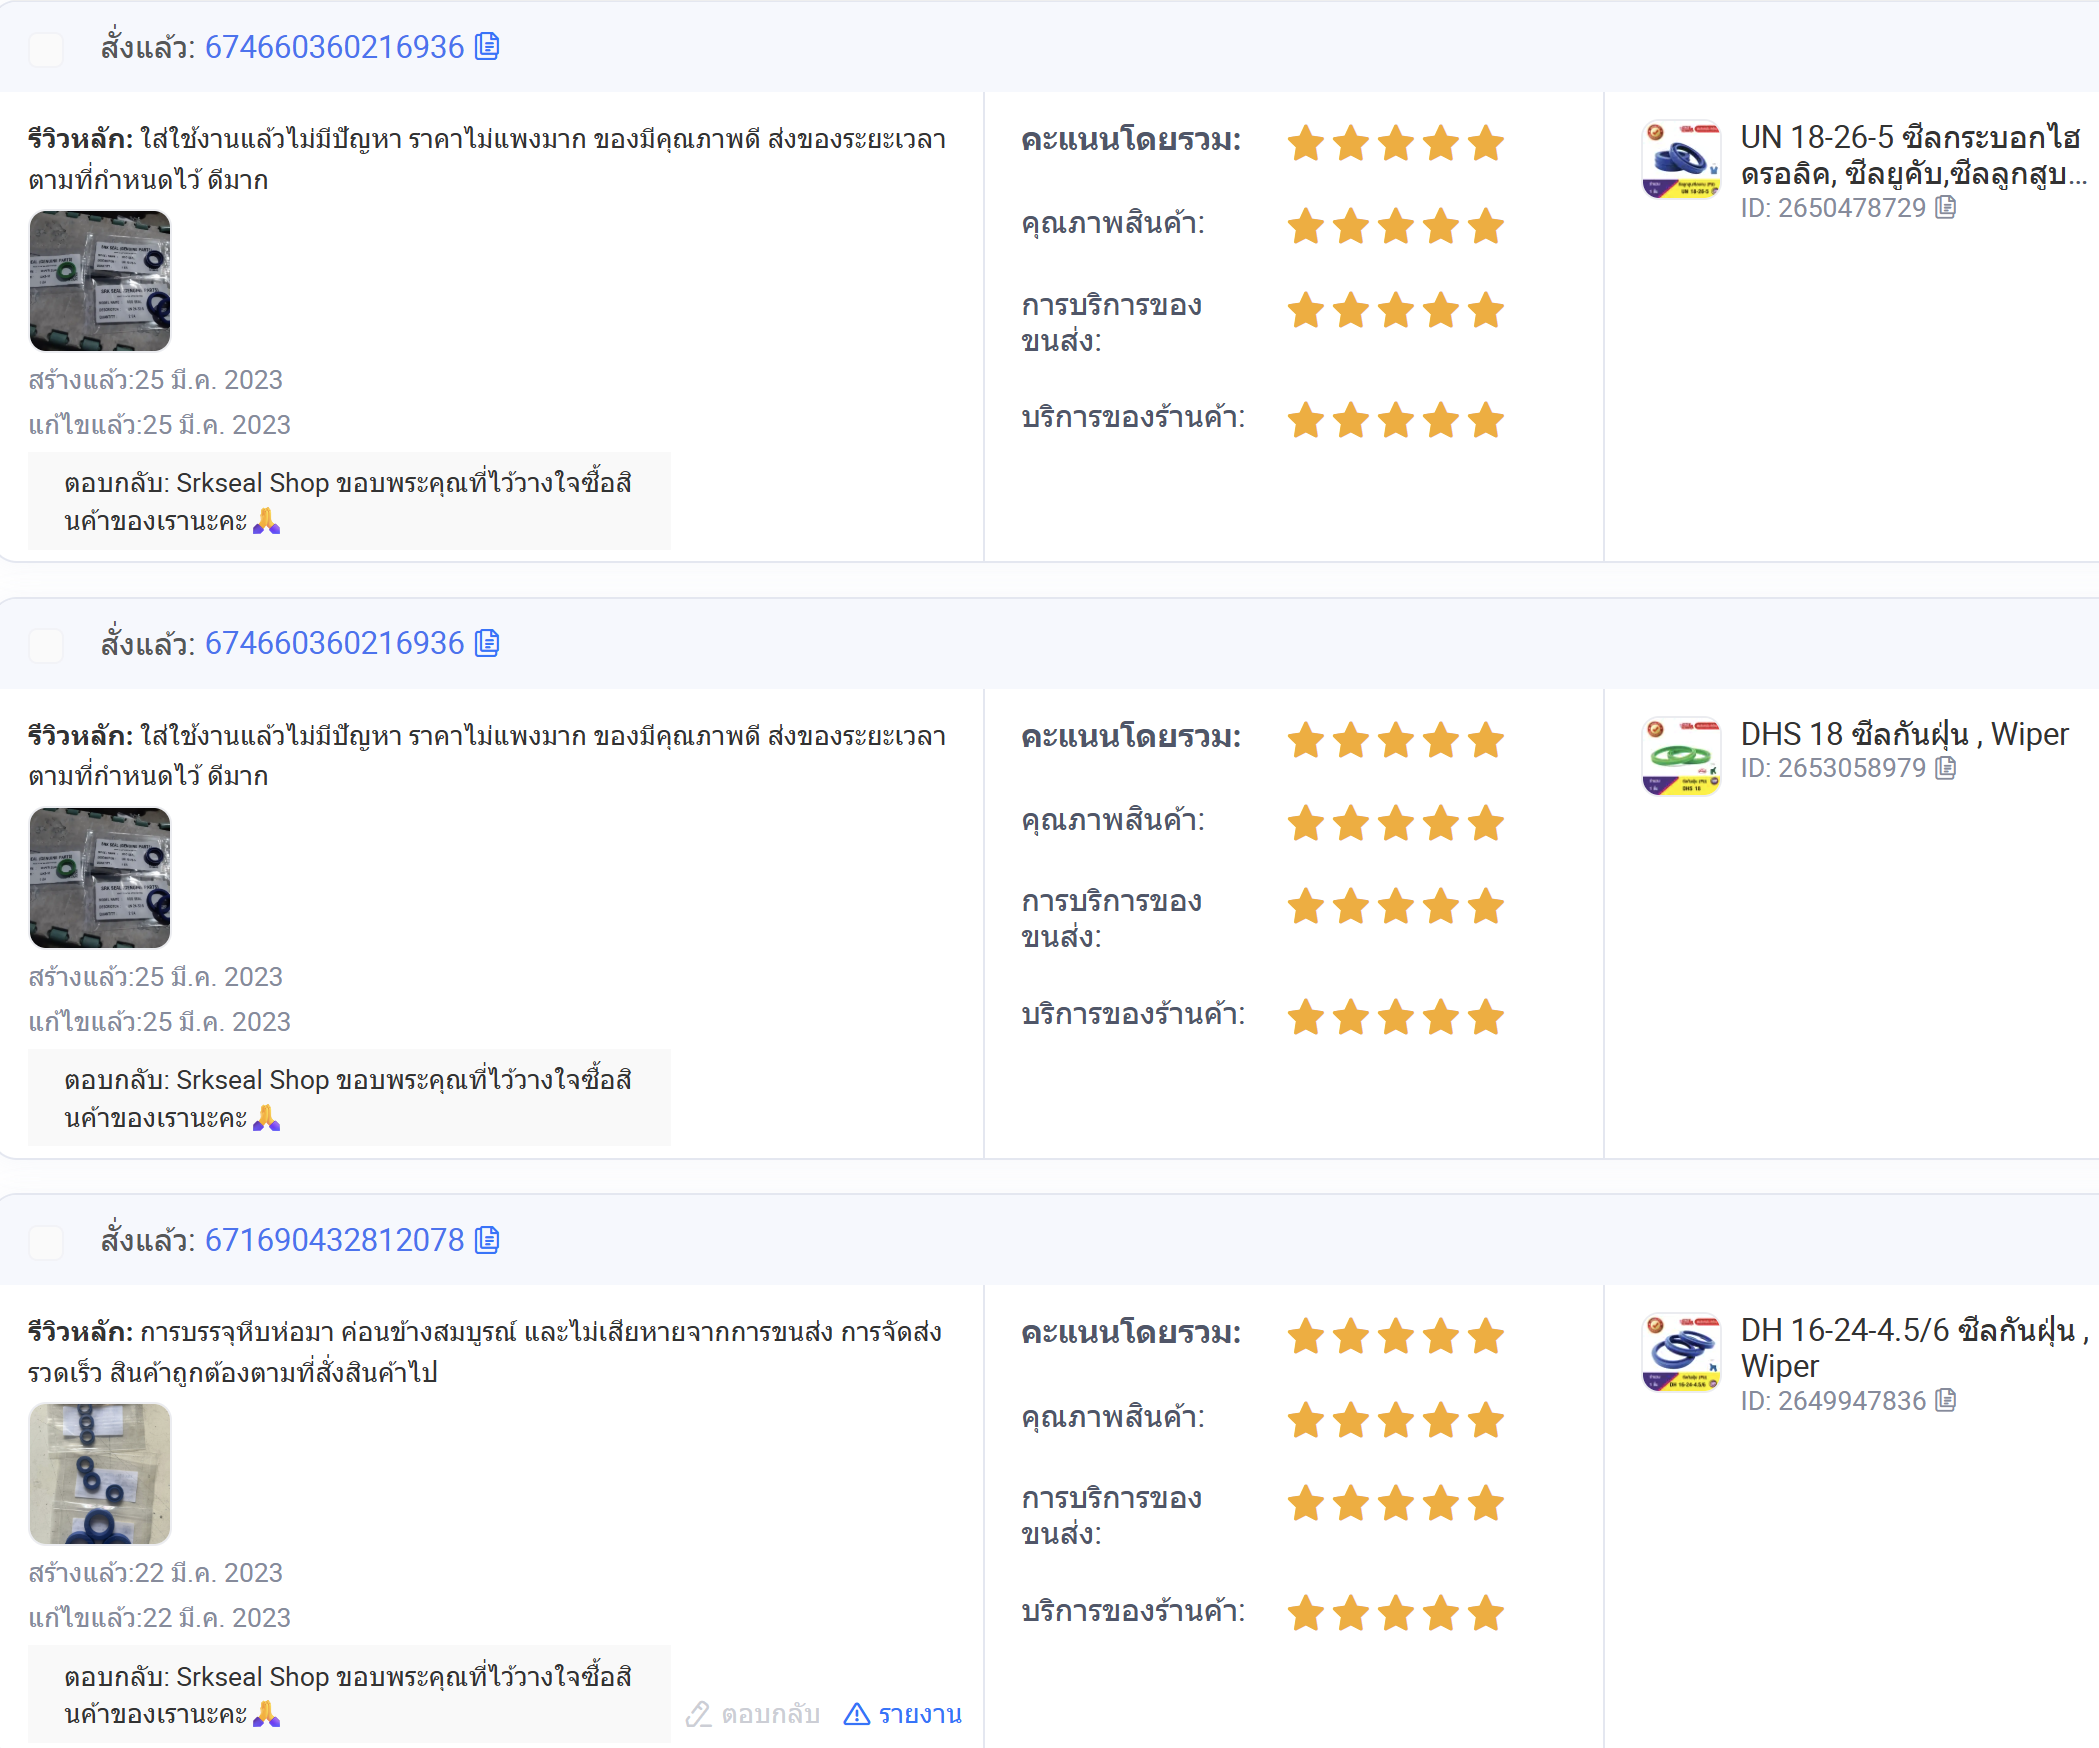Open DH 16-24-4.5/6 product title

coord(1914,1348)
